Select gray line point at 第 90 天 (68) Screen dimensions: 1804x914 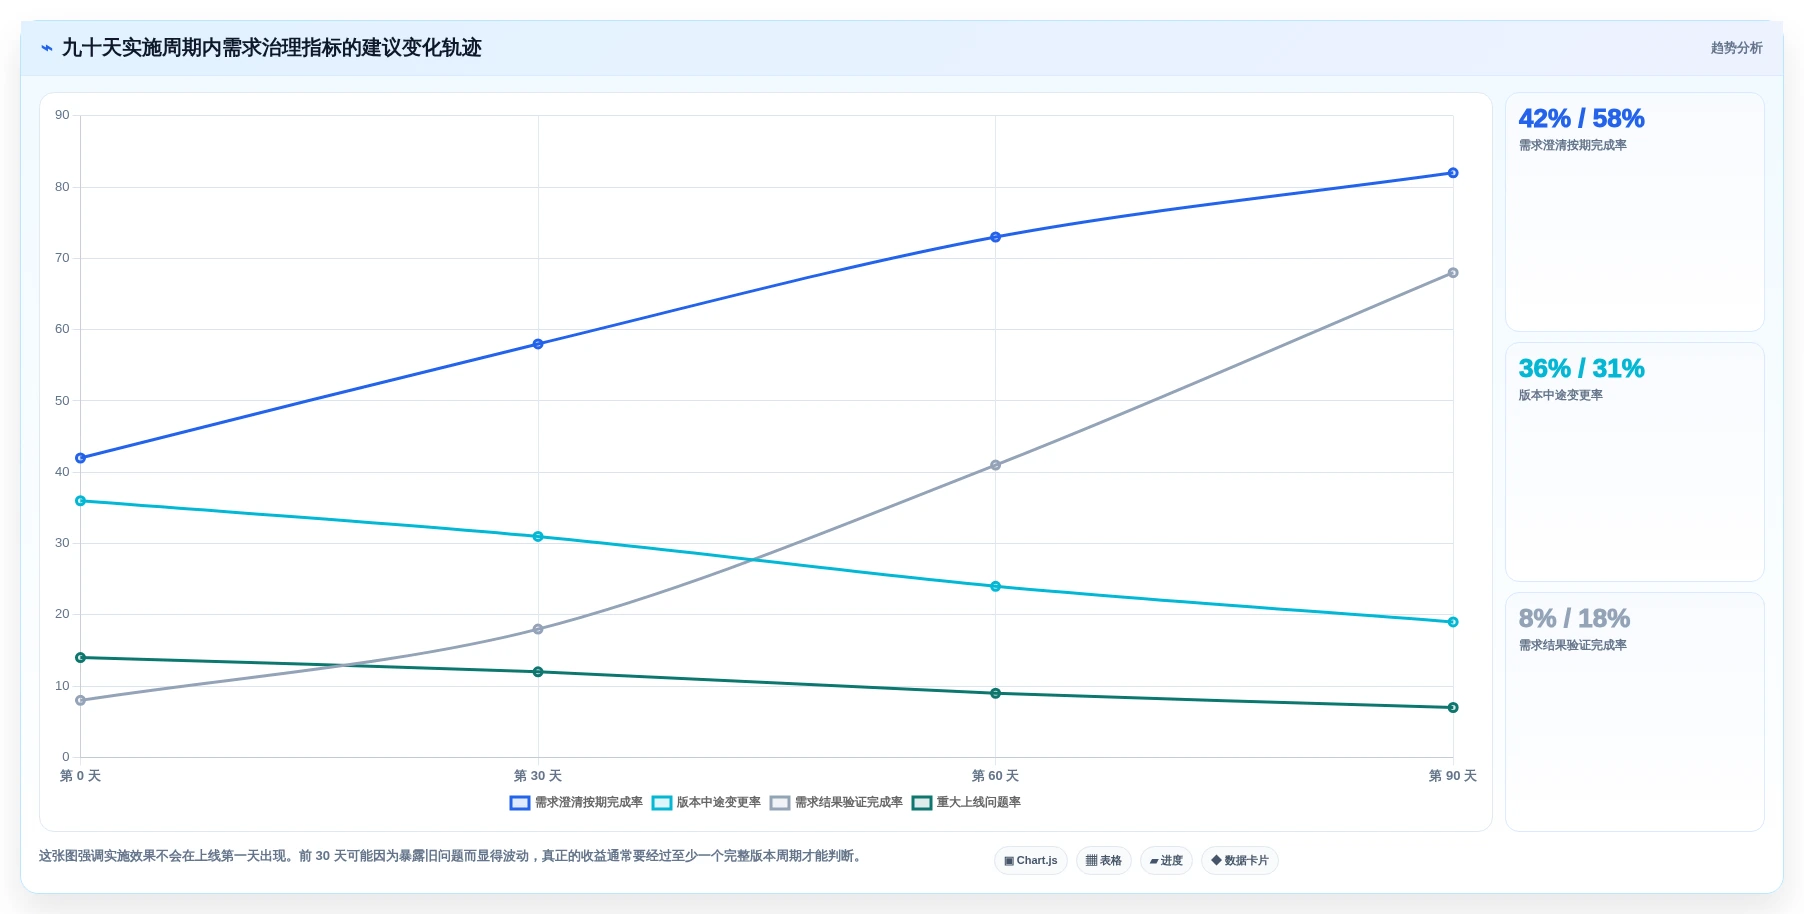click(1453, 273)
